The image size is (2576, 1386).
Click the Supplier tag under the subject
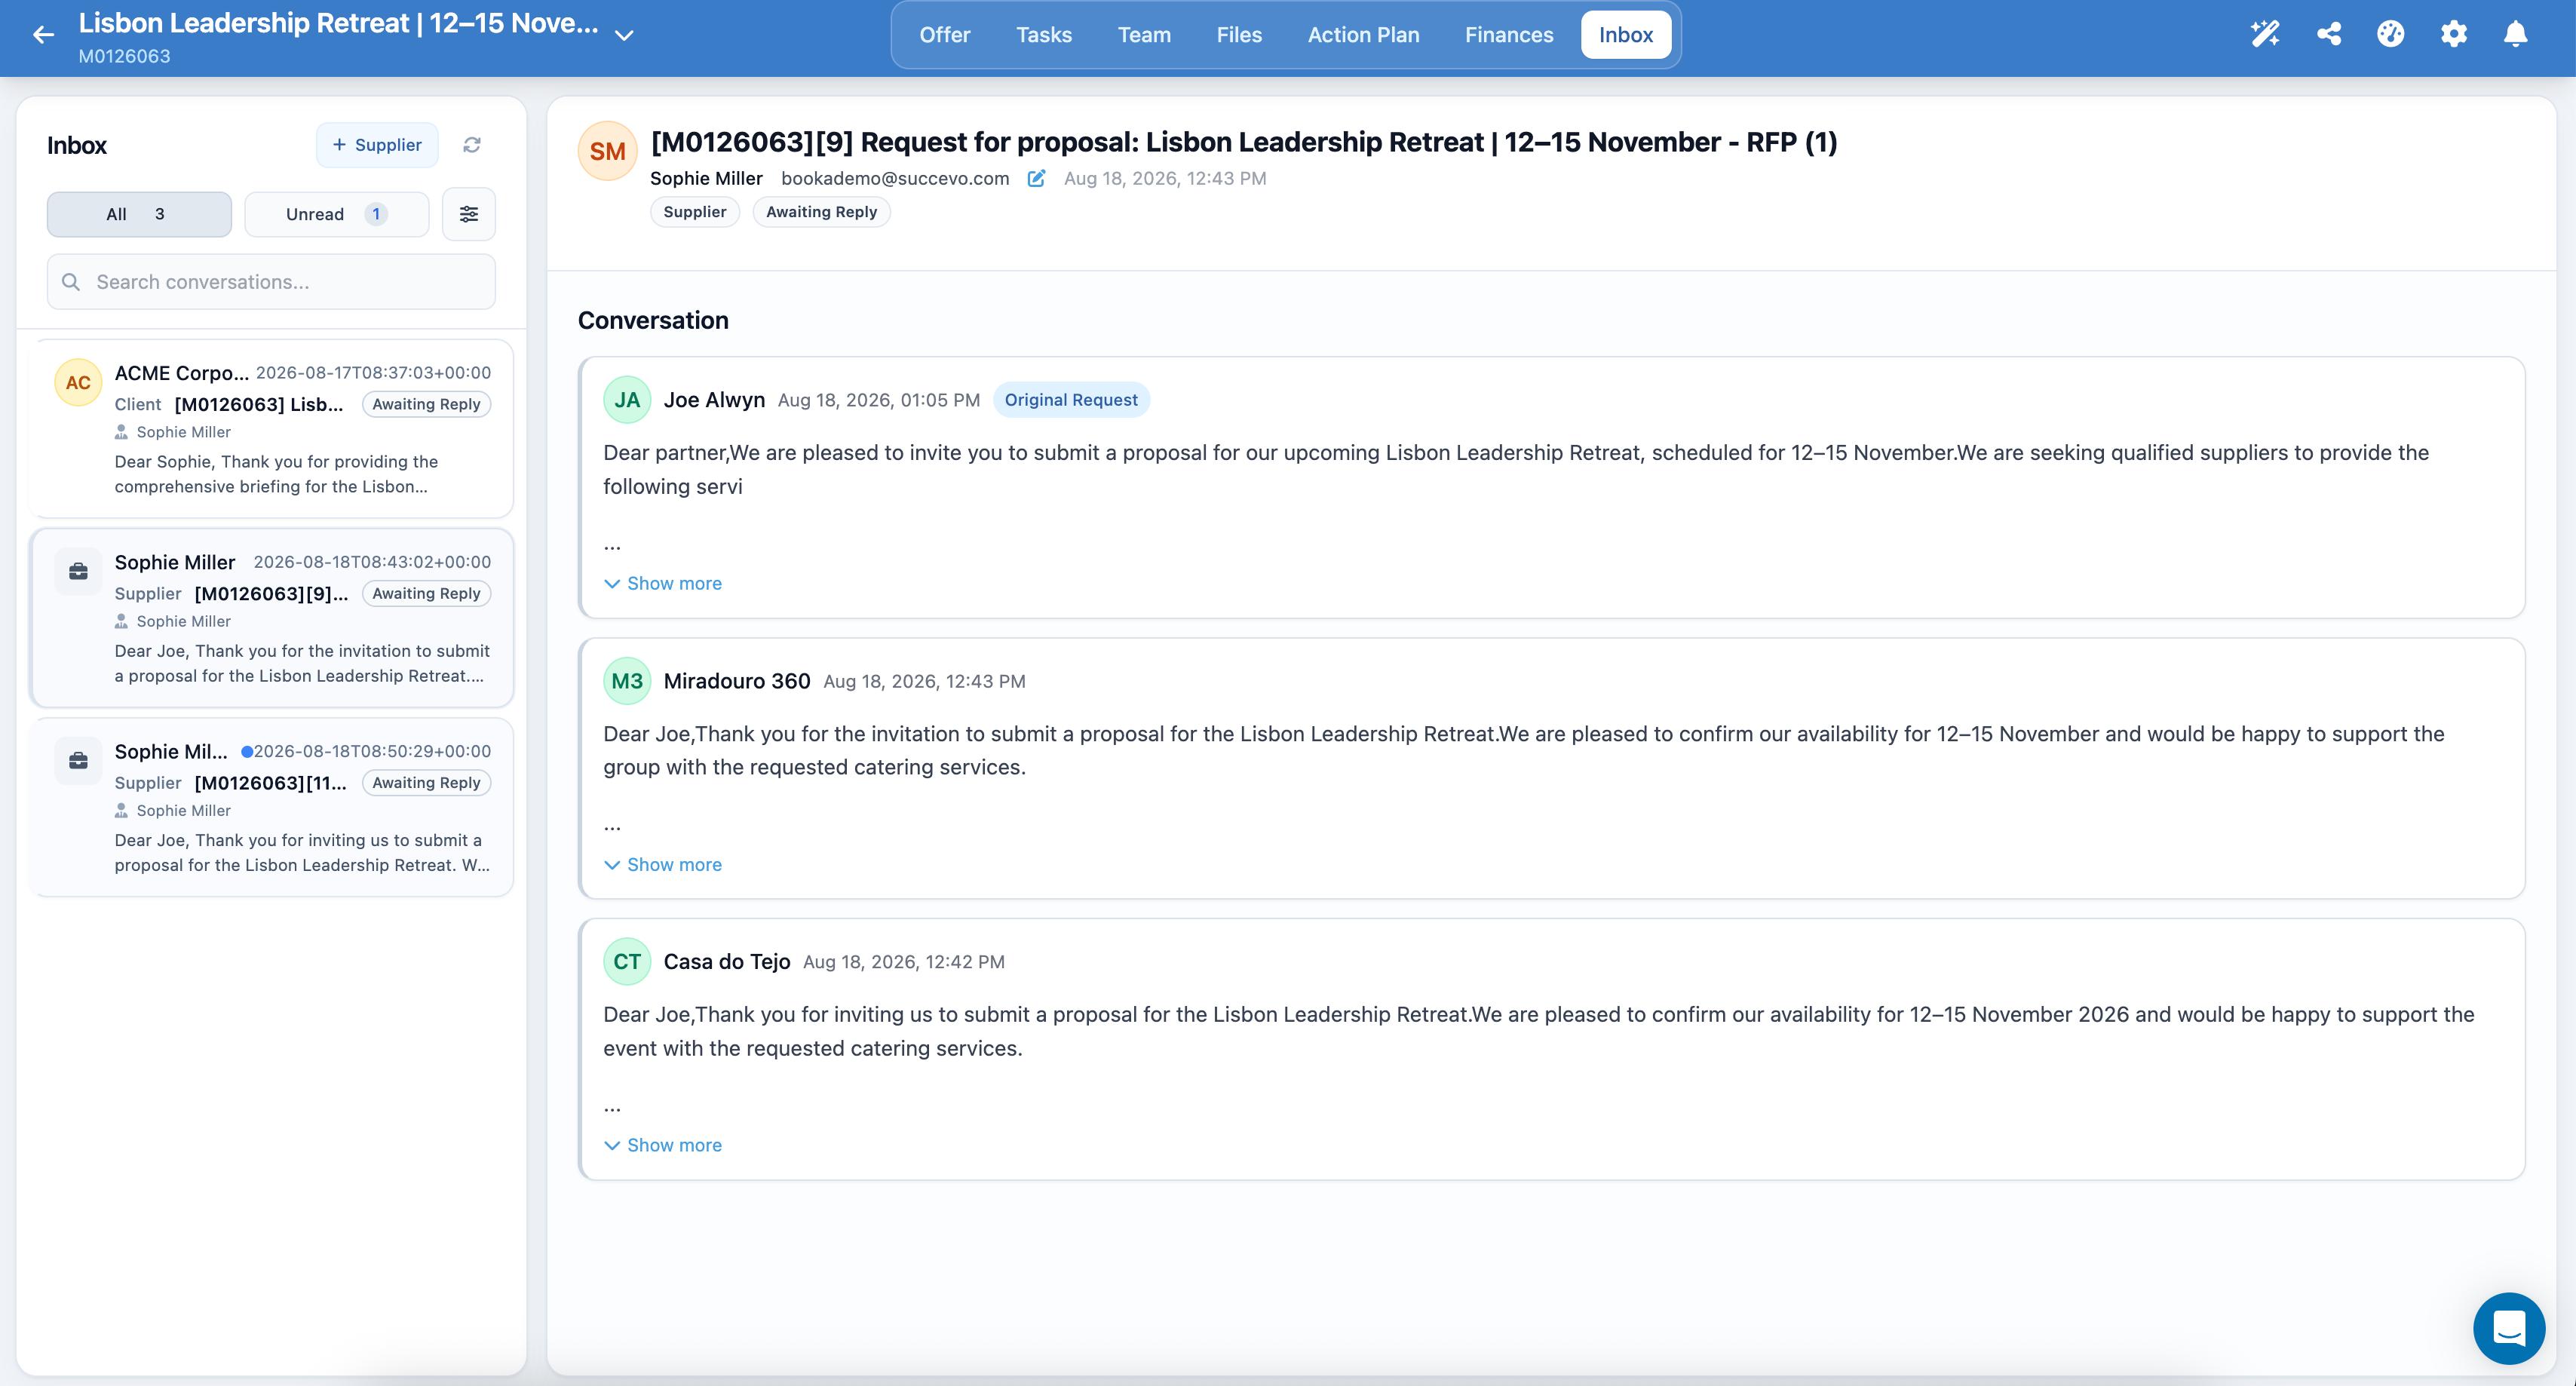click(x=694, y=212)
